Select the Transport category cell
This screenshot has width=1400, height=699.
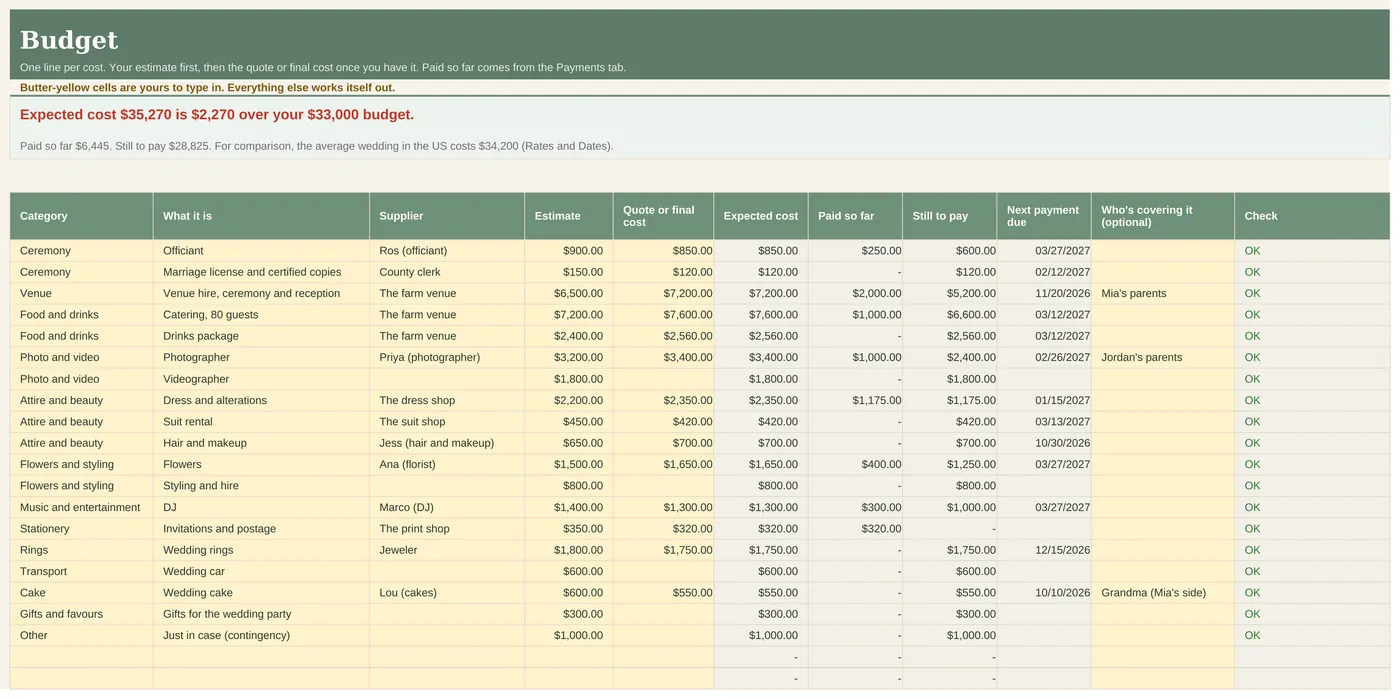pos(81,572)
